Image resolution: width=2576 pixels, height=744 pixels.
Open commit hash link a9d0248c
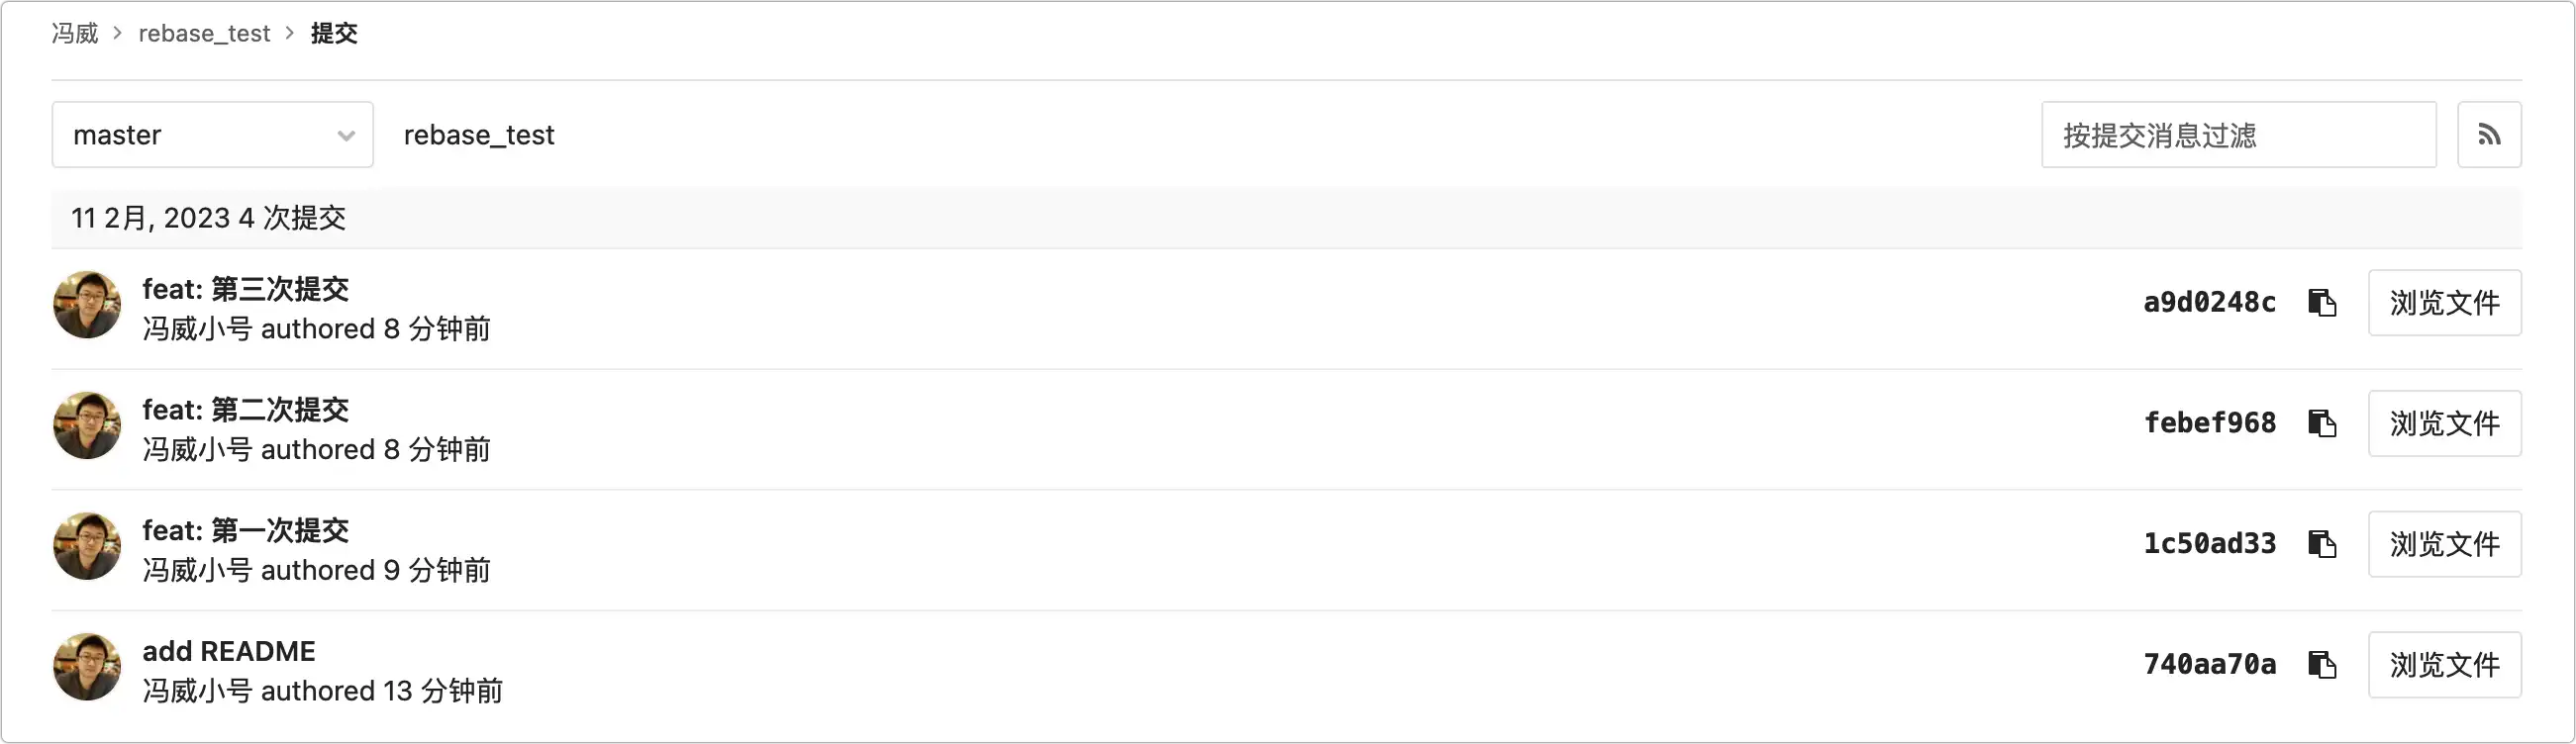[2209, 303]
